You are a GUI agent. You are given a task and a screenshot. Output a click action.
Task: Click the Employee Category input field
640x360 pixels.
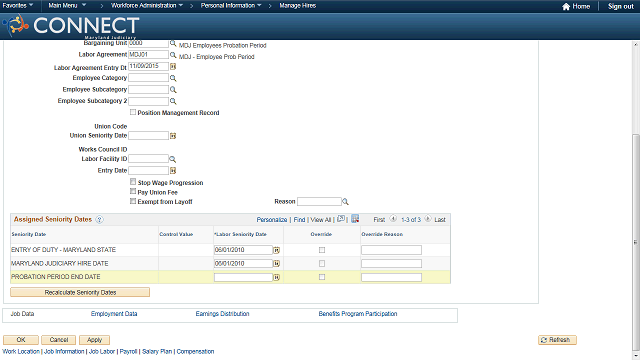pos(149,78)
